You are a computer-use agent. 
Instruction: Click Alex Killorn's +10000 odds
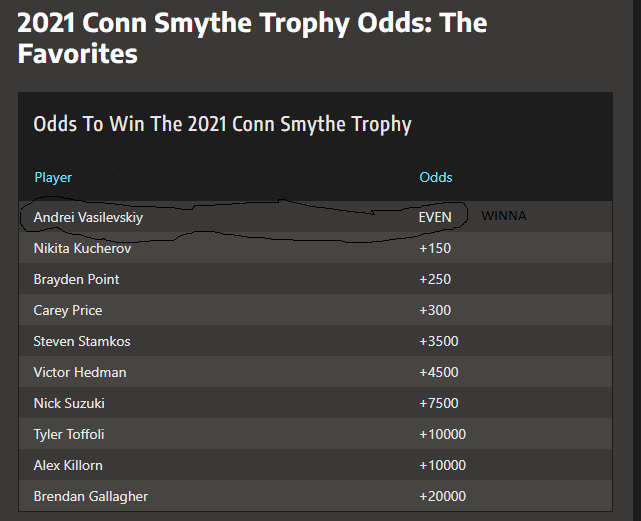(x=442, y=465)
